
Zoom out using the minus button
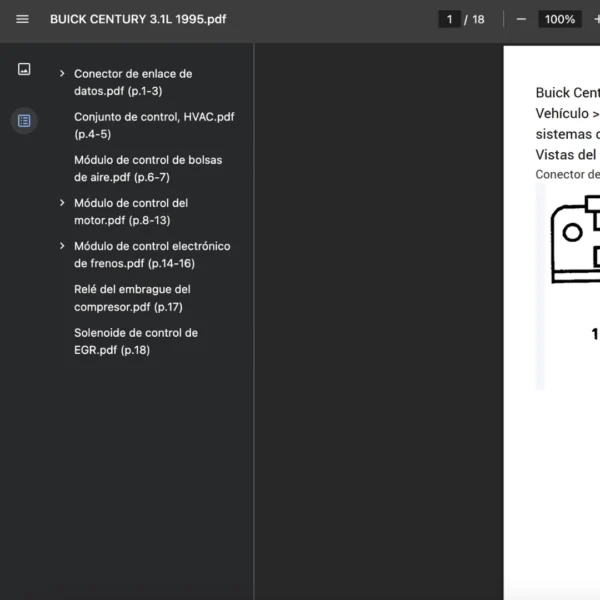coord(521,19)
